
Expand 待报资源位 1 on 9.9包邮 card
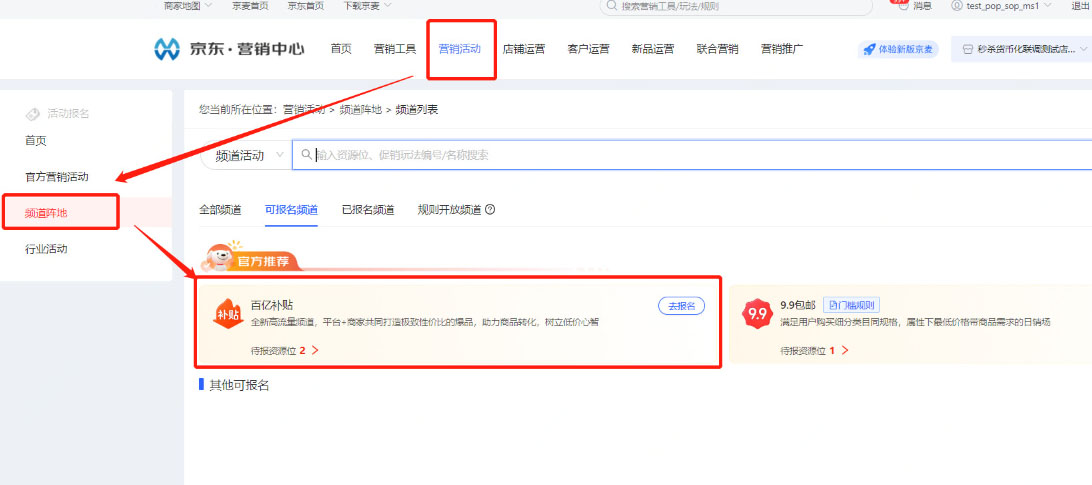coord(815,351)
